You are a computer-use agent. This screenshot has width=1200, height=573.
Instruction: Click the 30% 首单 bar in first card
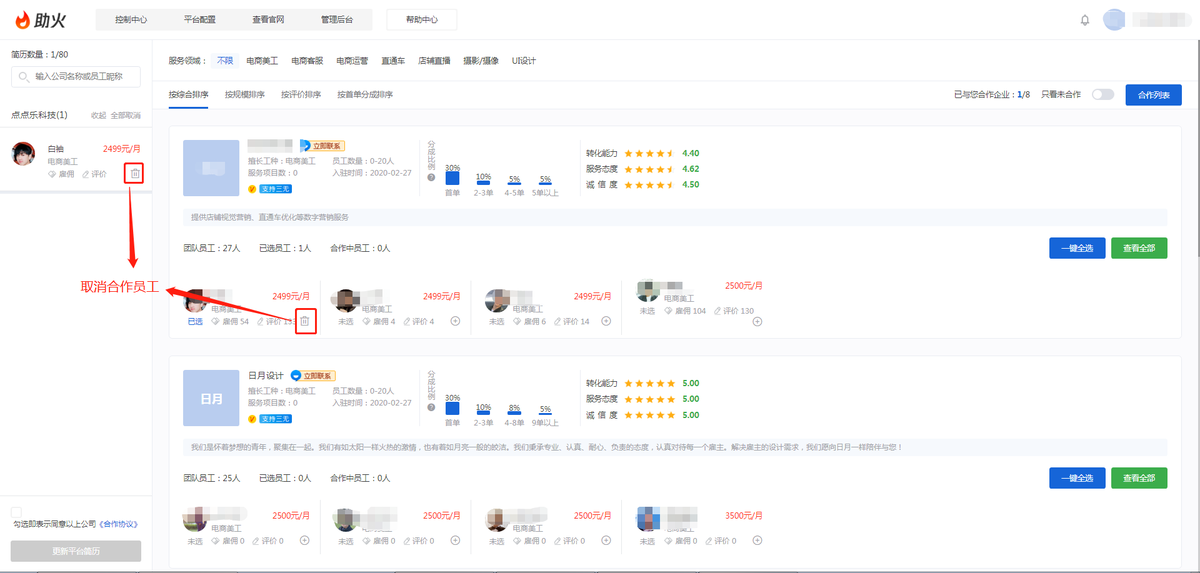click(x=452, y=178)
